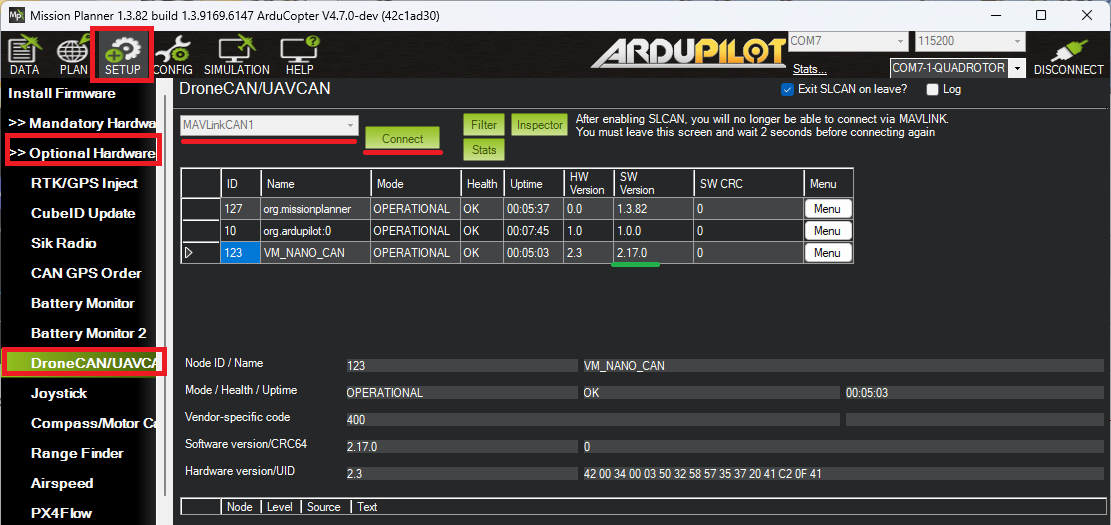Select Battery Monitor in sidebar
Screen dimensions: 1111x525
82,303
